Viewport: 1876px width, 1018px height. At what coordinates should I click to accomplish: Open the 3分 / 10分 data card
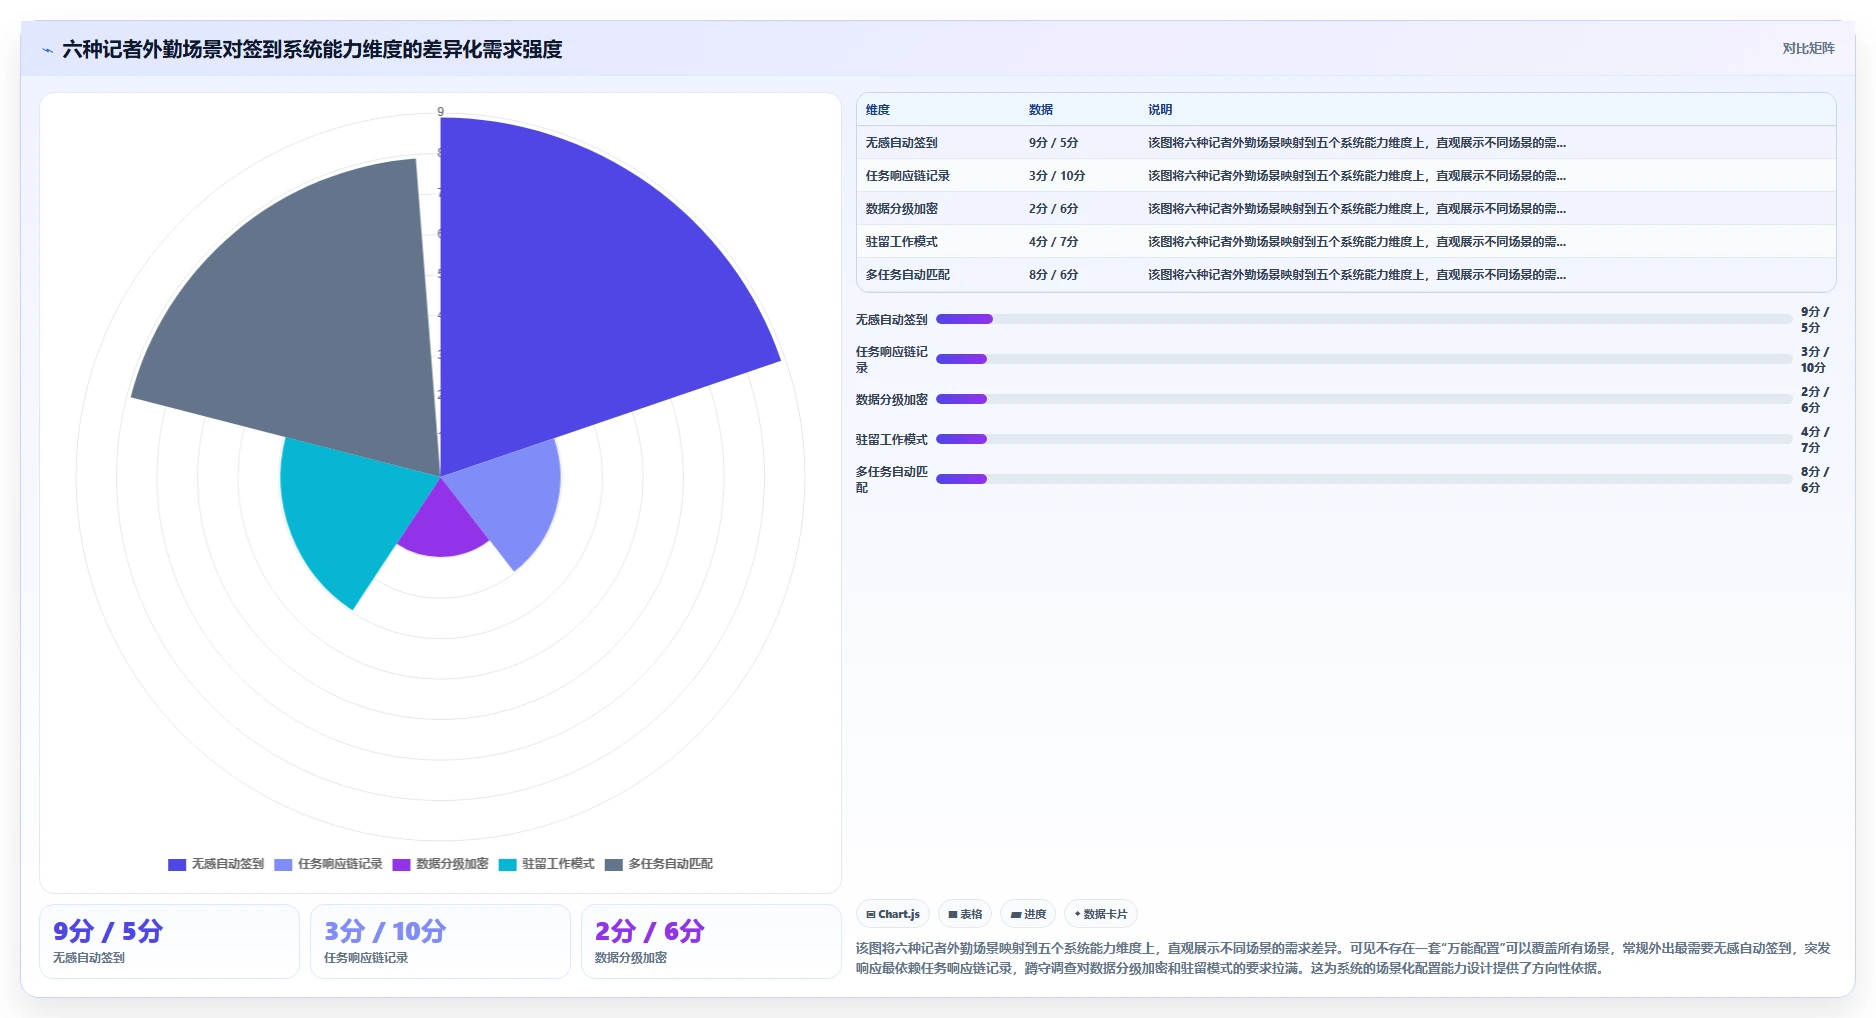coord(440,941)
